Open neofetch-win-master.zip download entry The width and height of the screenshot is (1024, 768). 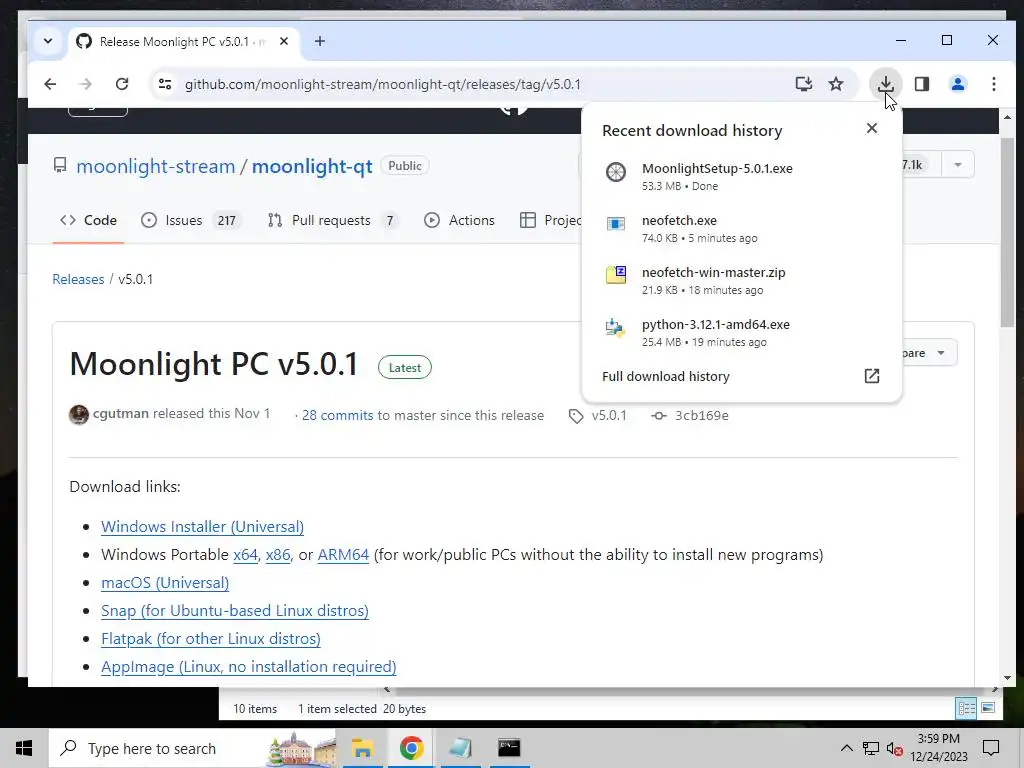[740, 281]
